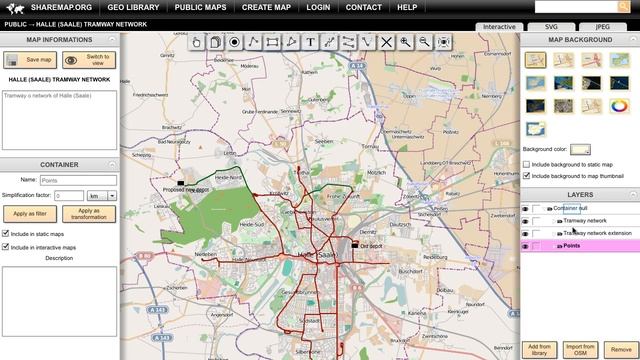
Task: Uncheck Include in static maps
Action: pyautogui.click(x=5, y=233)
